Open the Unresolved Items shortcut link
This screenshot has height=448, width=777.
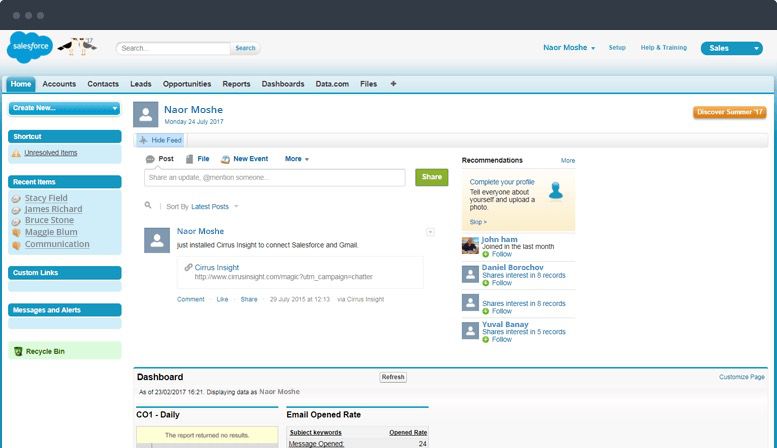(51, 153)
